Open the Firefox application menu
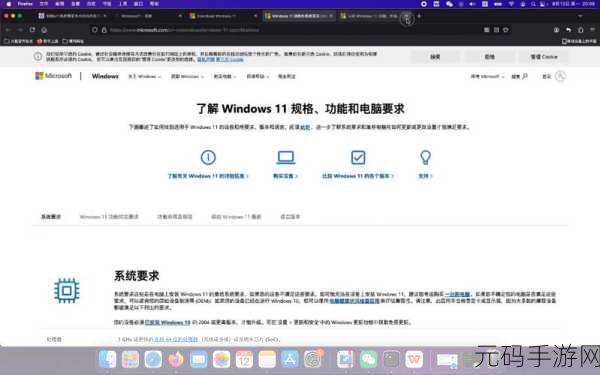The width and height of the screenshot is (600, 375). point(25,4)
